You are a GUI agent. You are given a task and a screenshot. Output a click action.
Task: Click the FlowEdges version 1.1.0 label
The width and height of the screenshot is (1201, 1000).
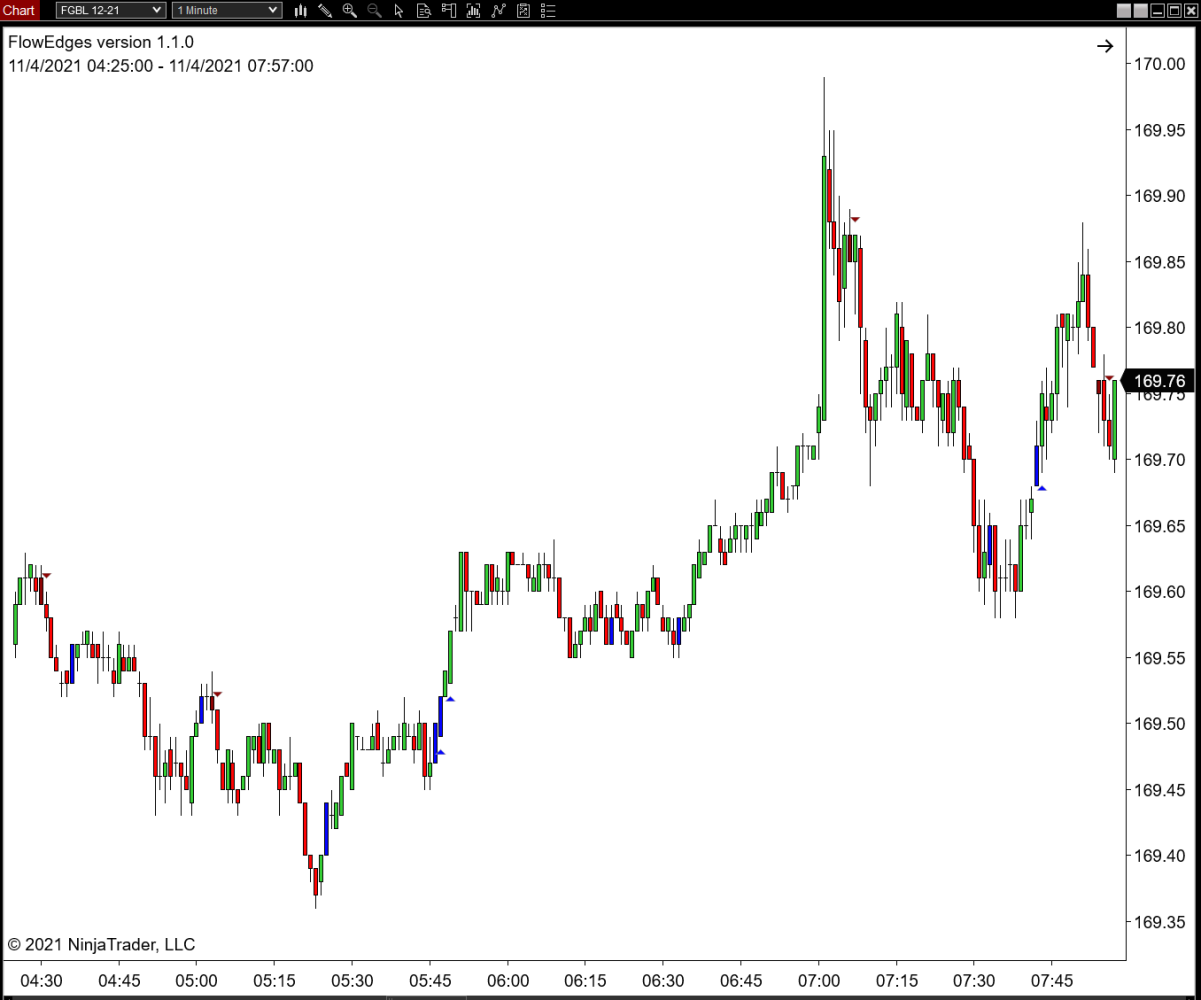101,43
